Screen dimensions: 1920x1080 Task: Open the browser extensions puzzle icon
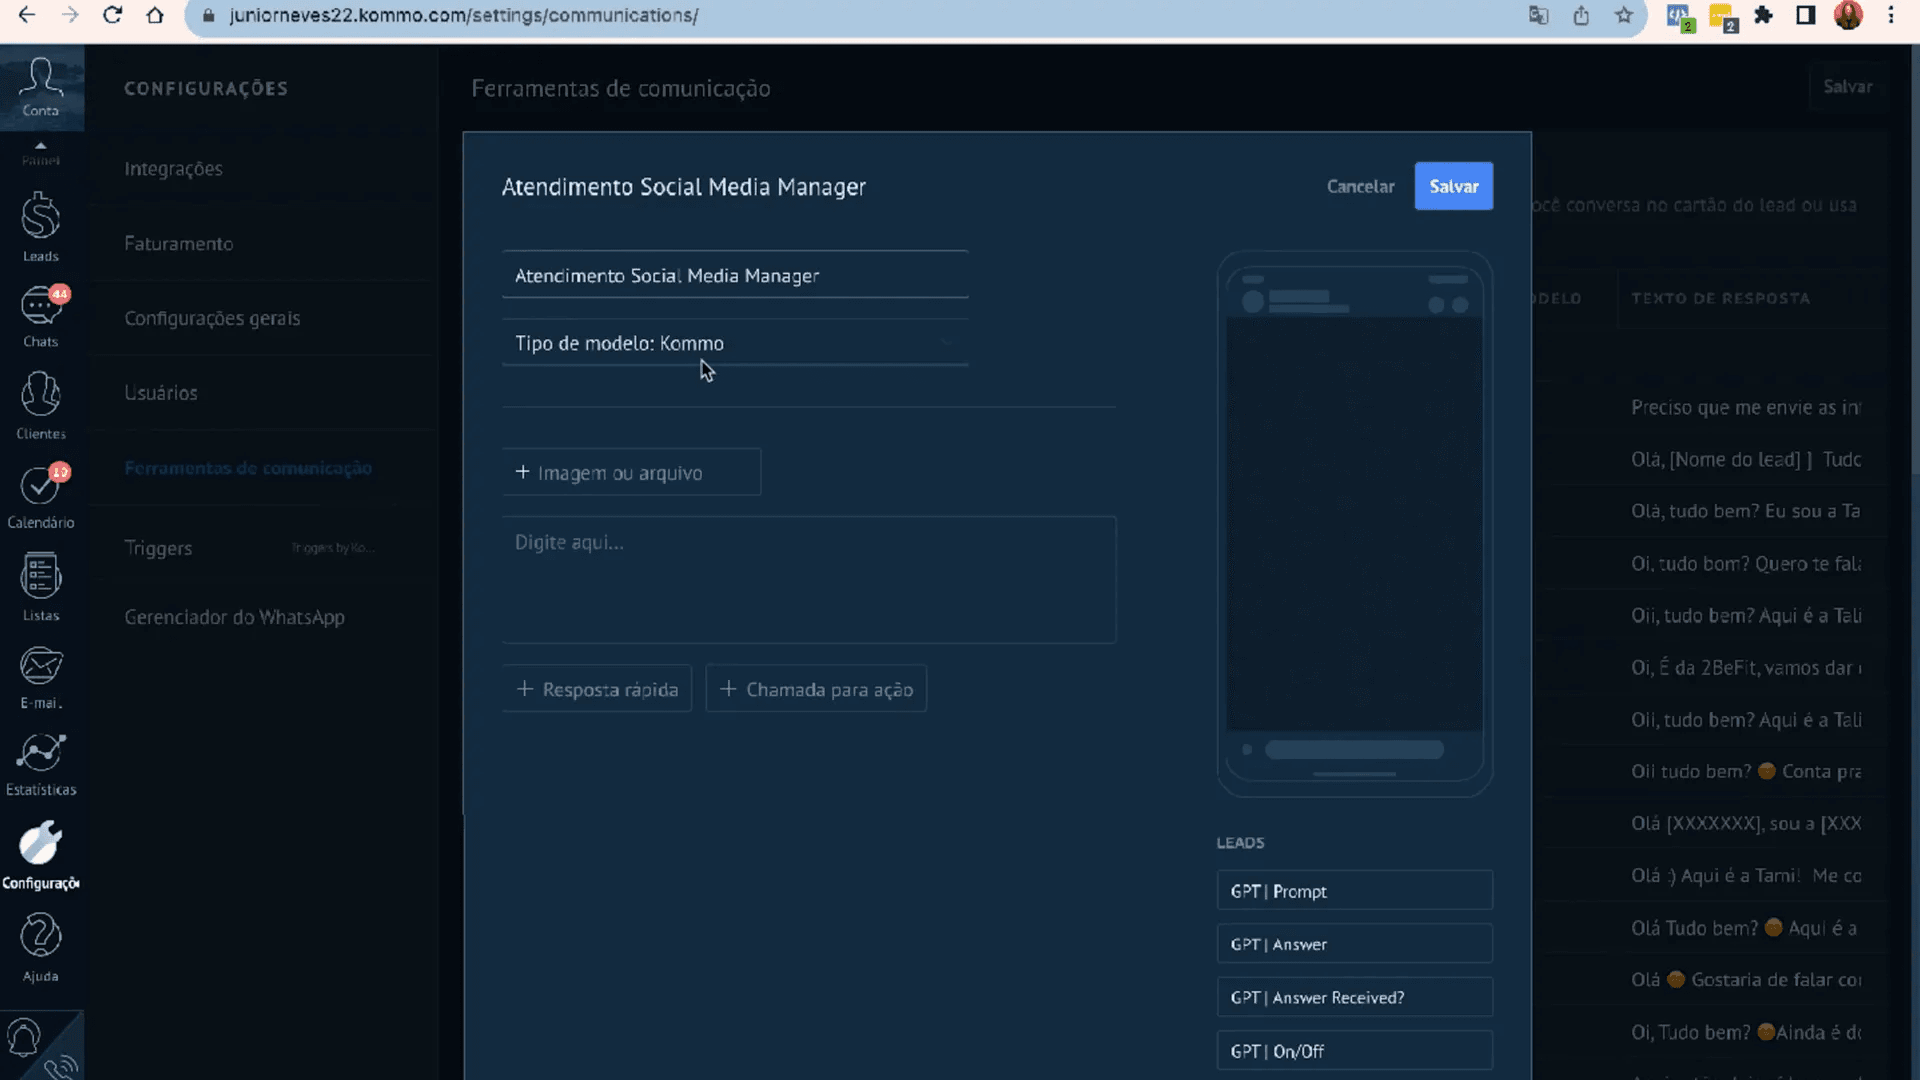pos(1764,15)
